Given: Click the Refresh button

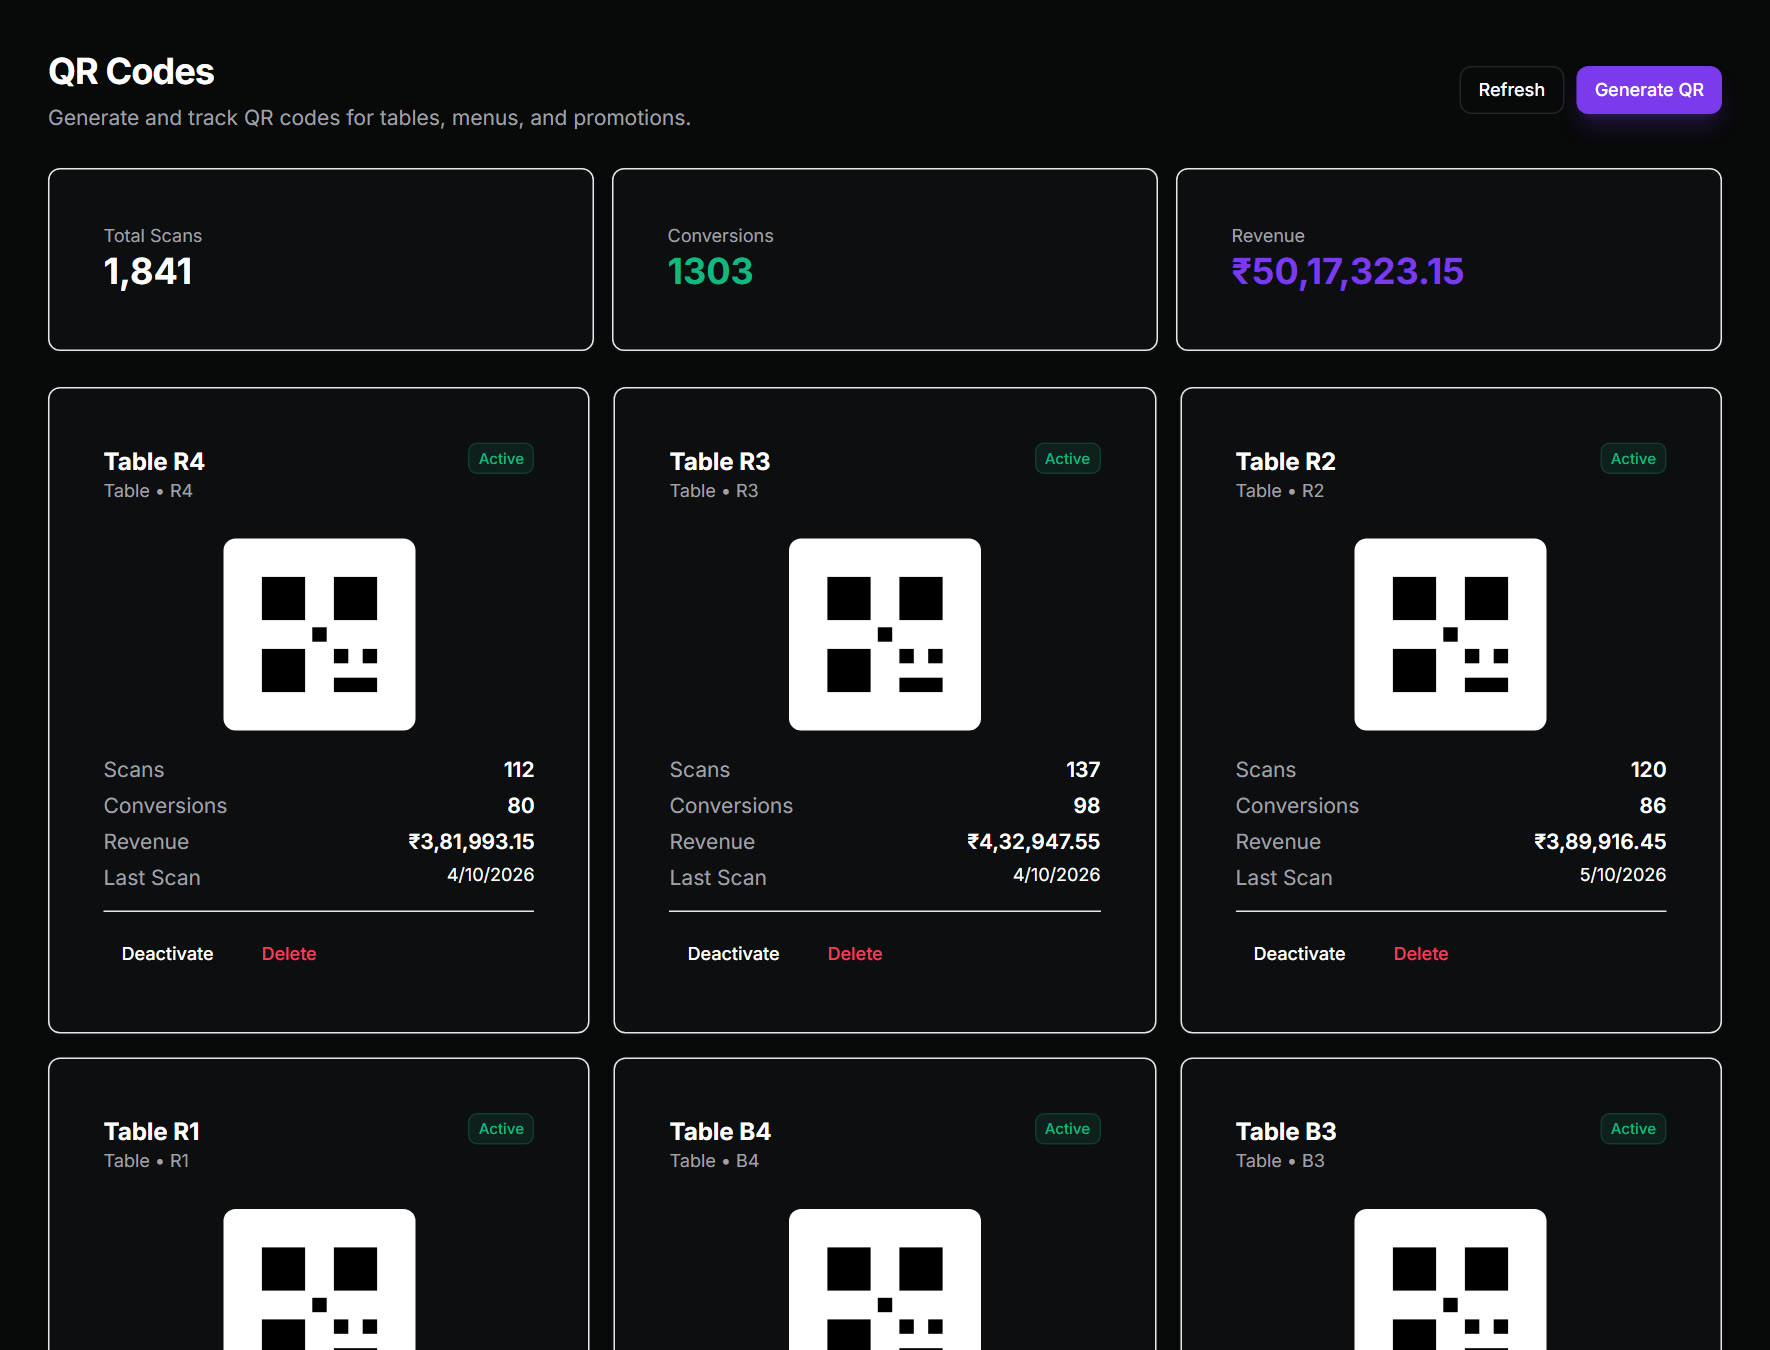Looking at the screenshot, I should click(x=1511, y=90).
